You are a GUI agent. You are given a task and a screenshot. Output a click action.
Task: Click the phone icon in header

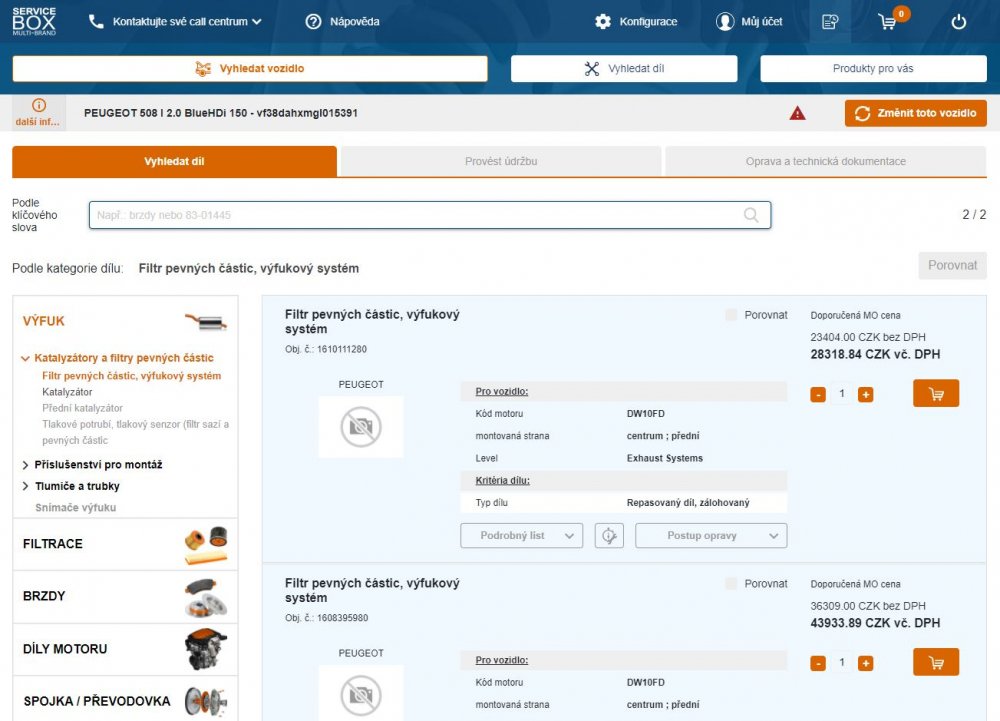point(96,22)
